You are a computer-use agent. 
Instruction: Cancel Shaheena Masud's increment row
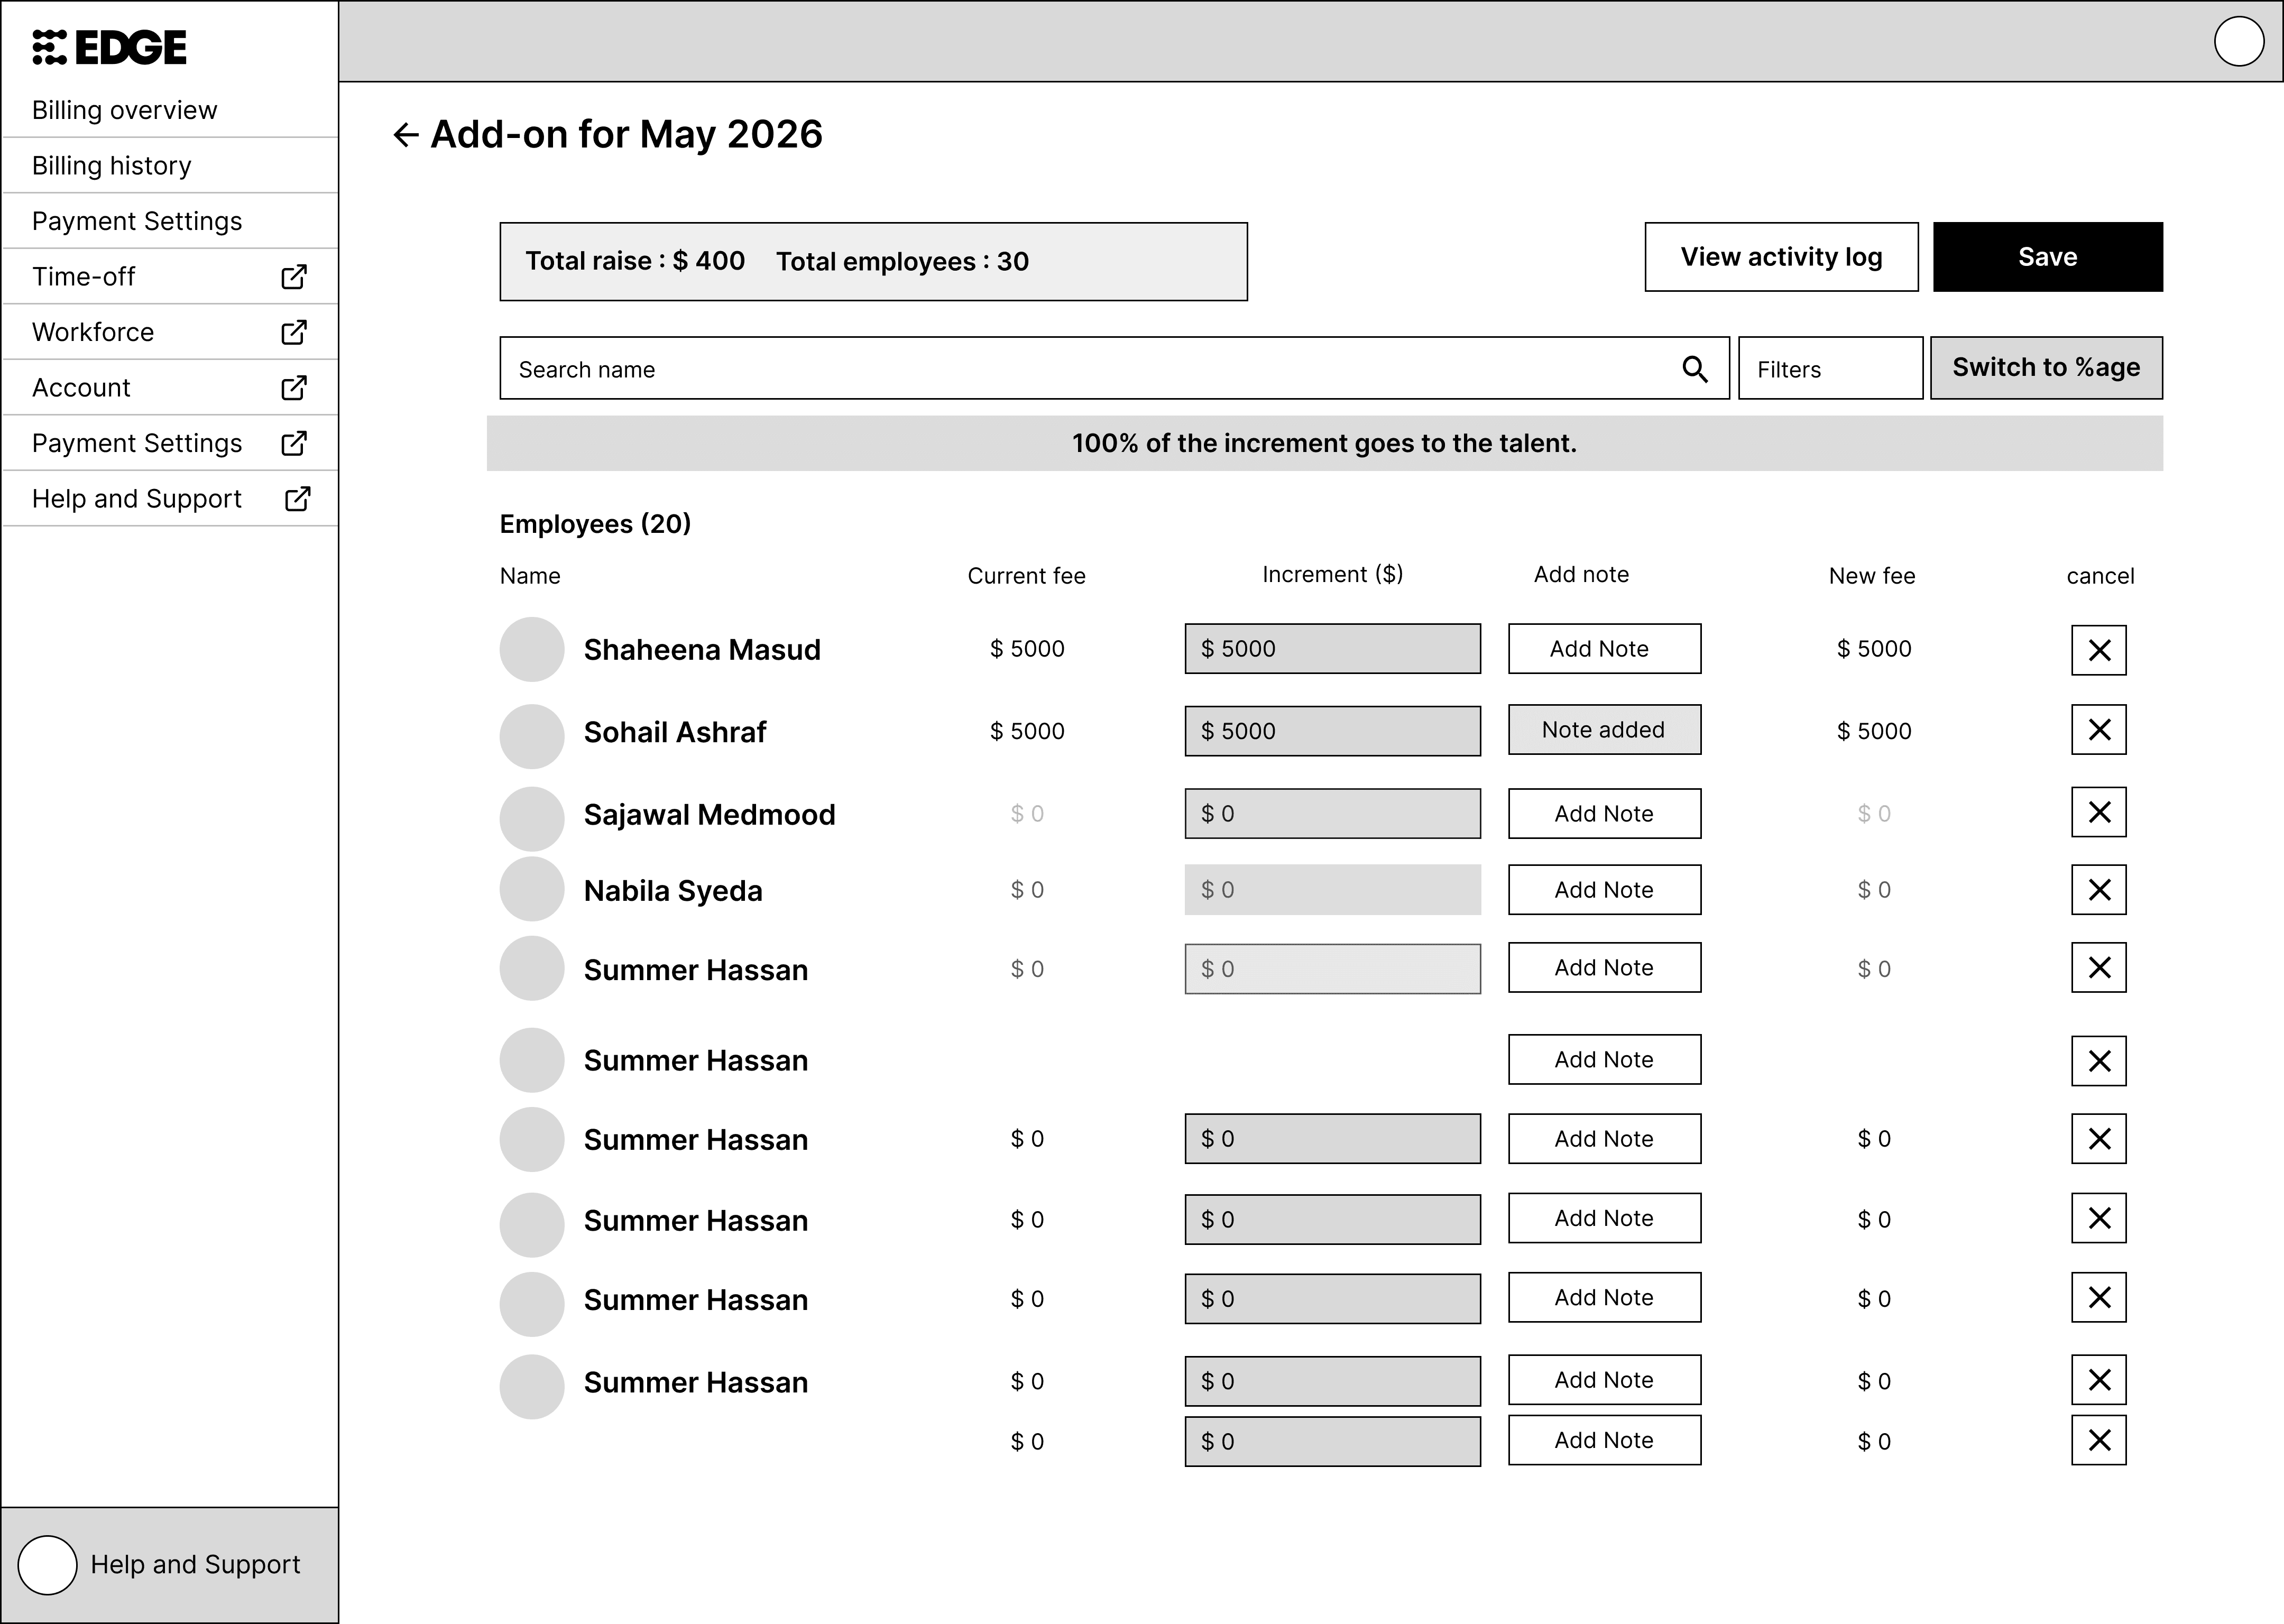2098,650
